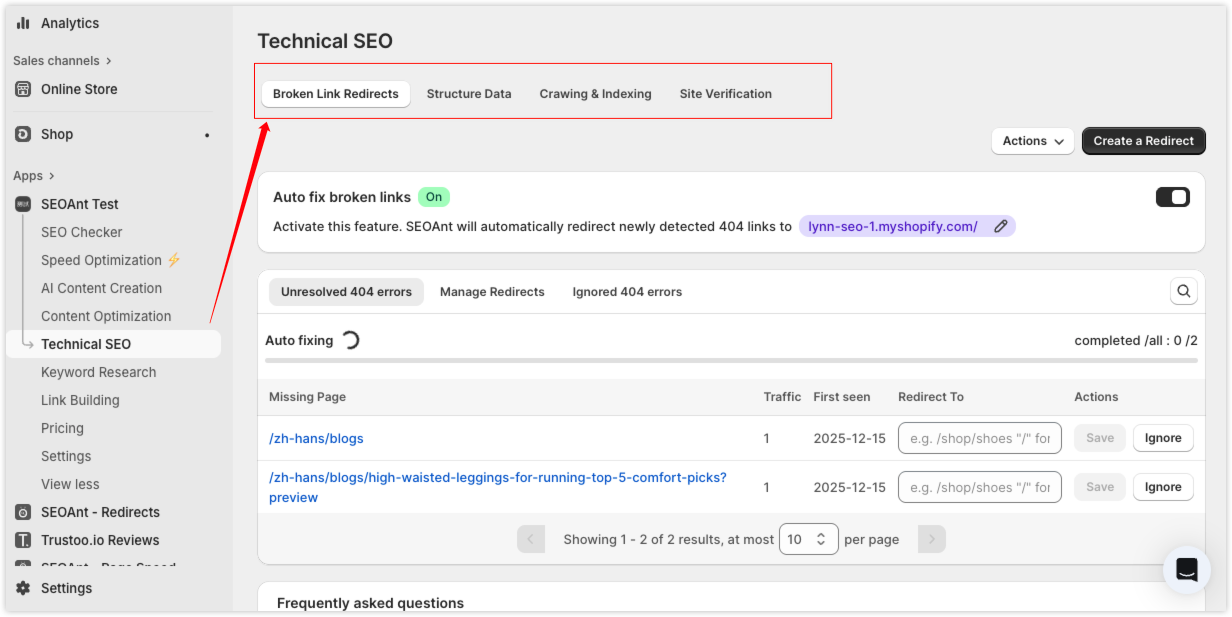Image resolution: width=1232 pixels, height=617 pixels.
Task: Expand the Apps section chevron
Action: (51, 176)
